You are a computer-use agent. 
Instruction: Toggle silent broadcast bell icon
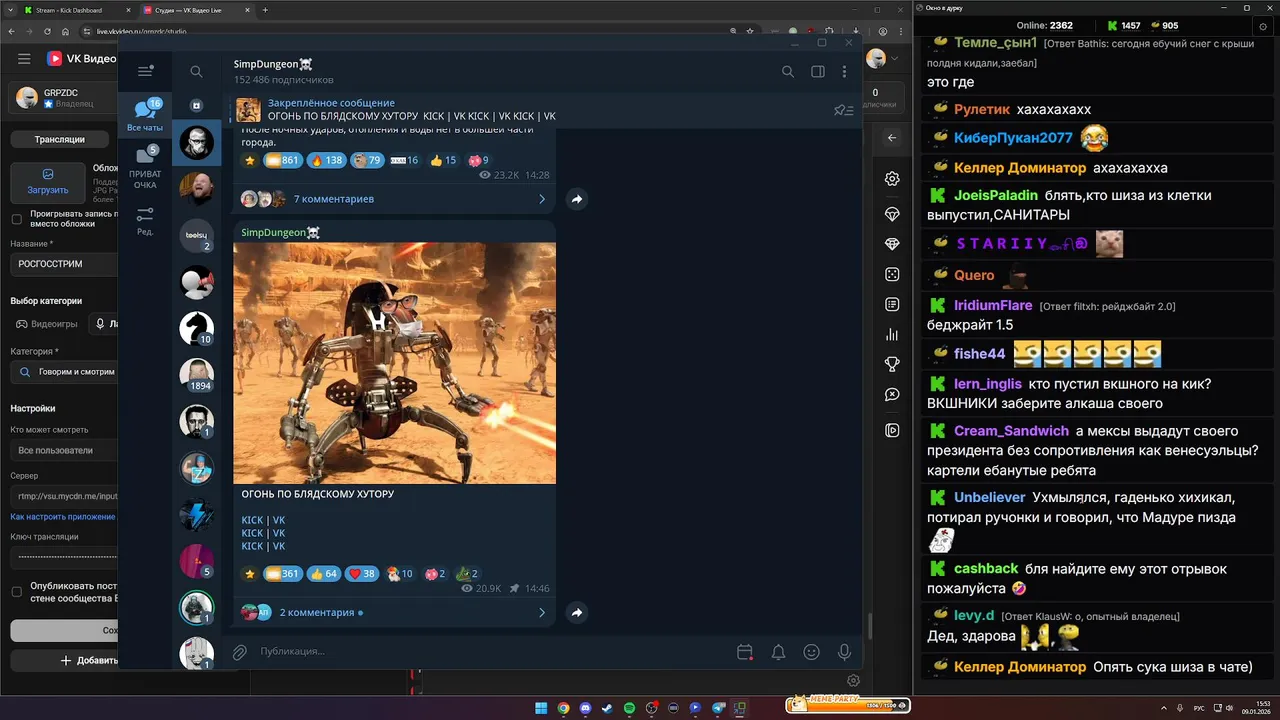(778, 652)
